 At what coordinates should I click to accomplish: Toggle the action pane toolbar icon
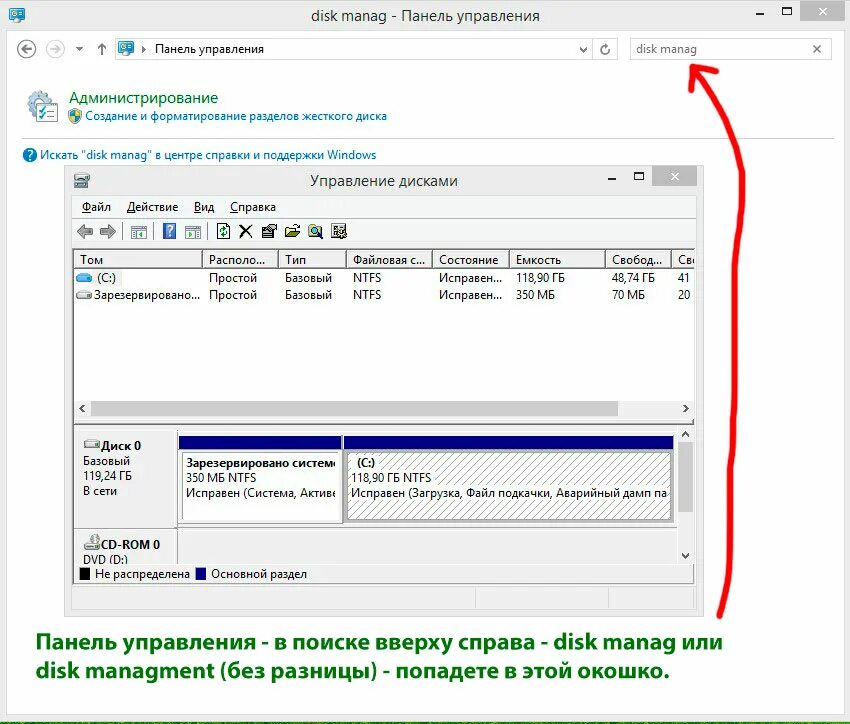(193, 232)
